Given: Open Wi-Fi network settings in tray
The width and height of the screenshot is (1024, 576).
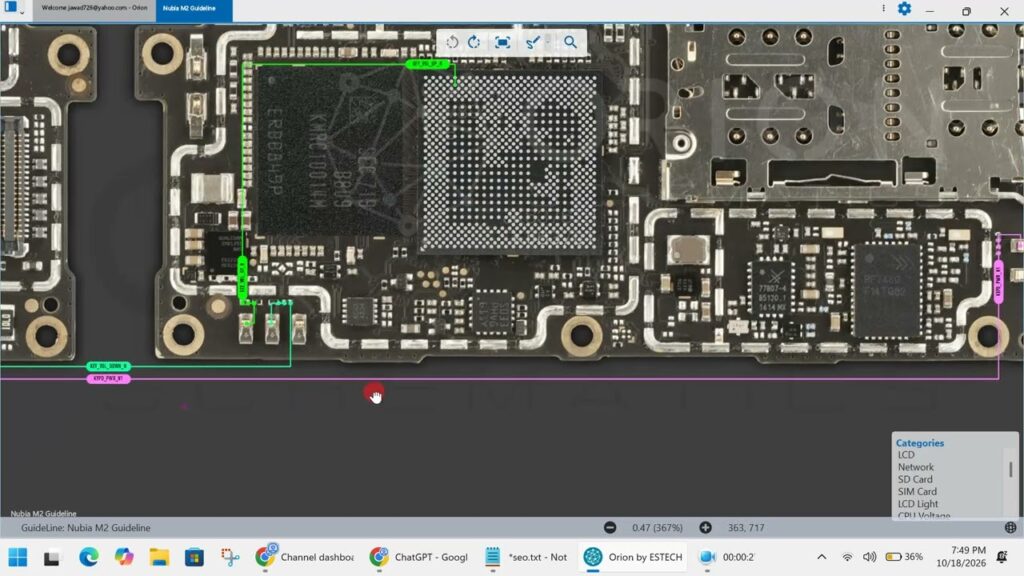Looking at the screenshot, I should [847, 557].
